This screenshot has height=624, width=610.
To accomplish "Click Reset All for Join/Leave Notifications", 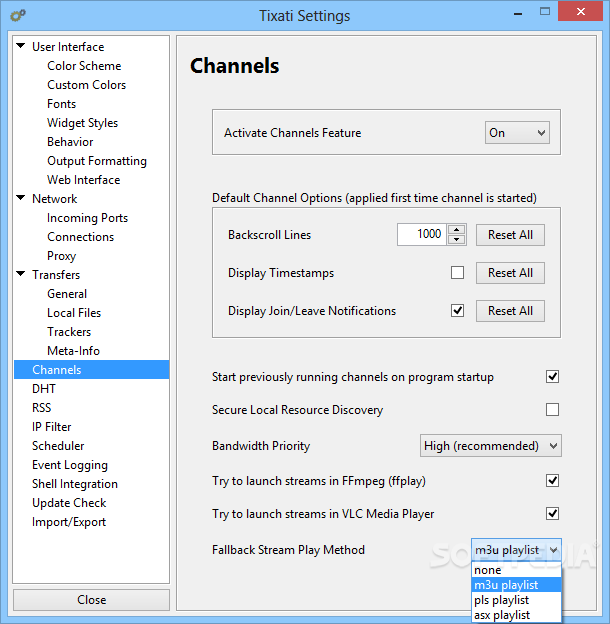I will point(510,311).
